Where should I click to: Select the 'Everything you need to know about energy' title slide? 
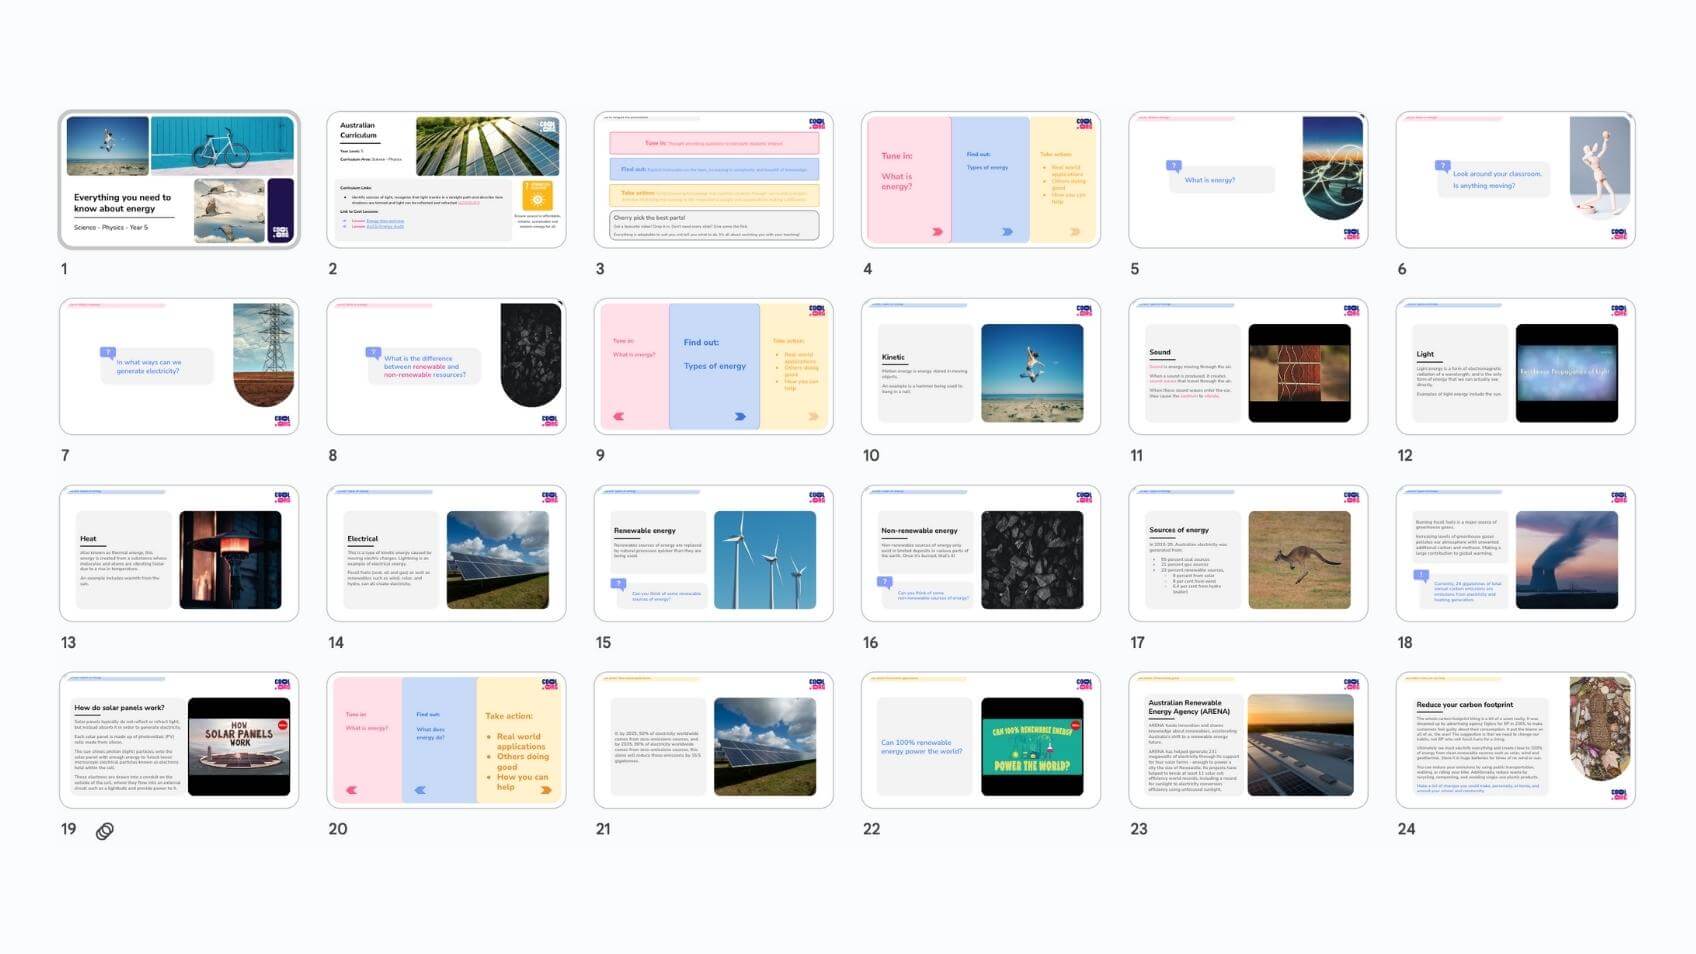179,180
